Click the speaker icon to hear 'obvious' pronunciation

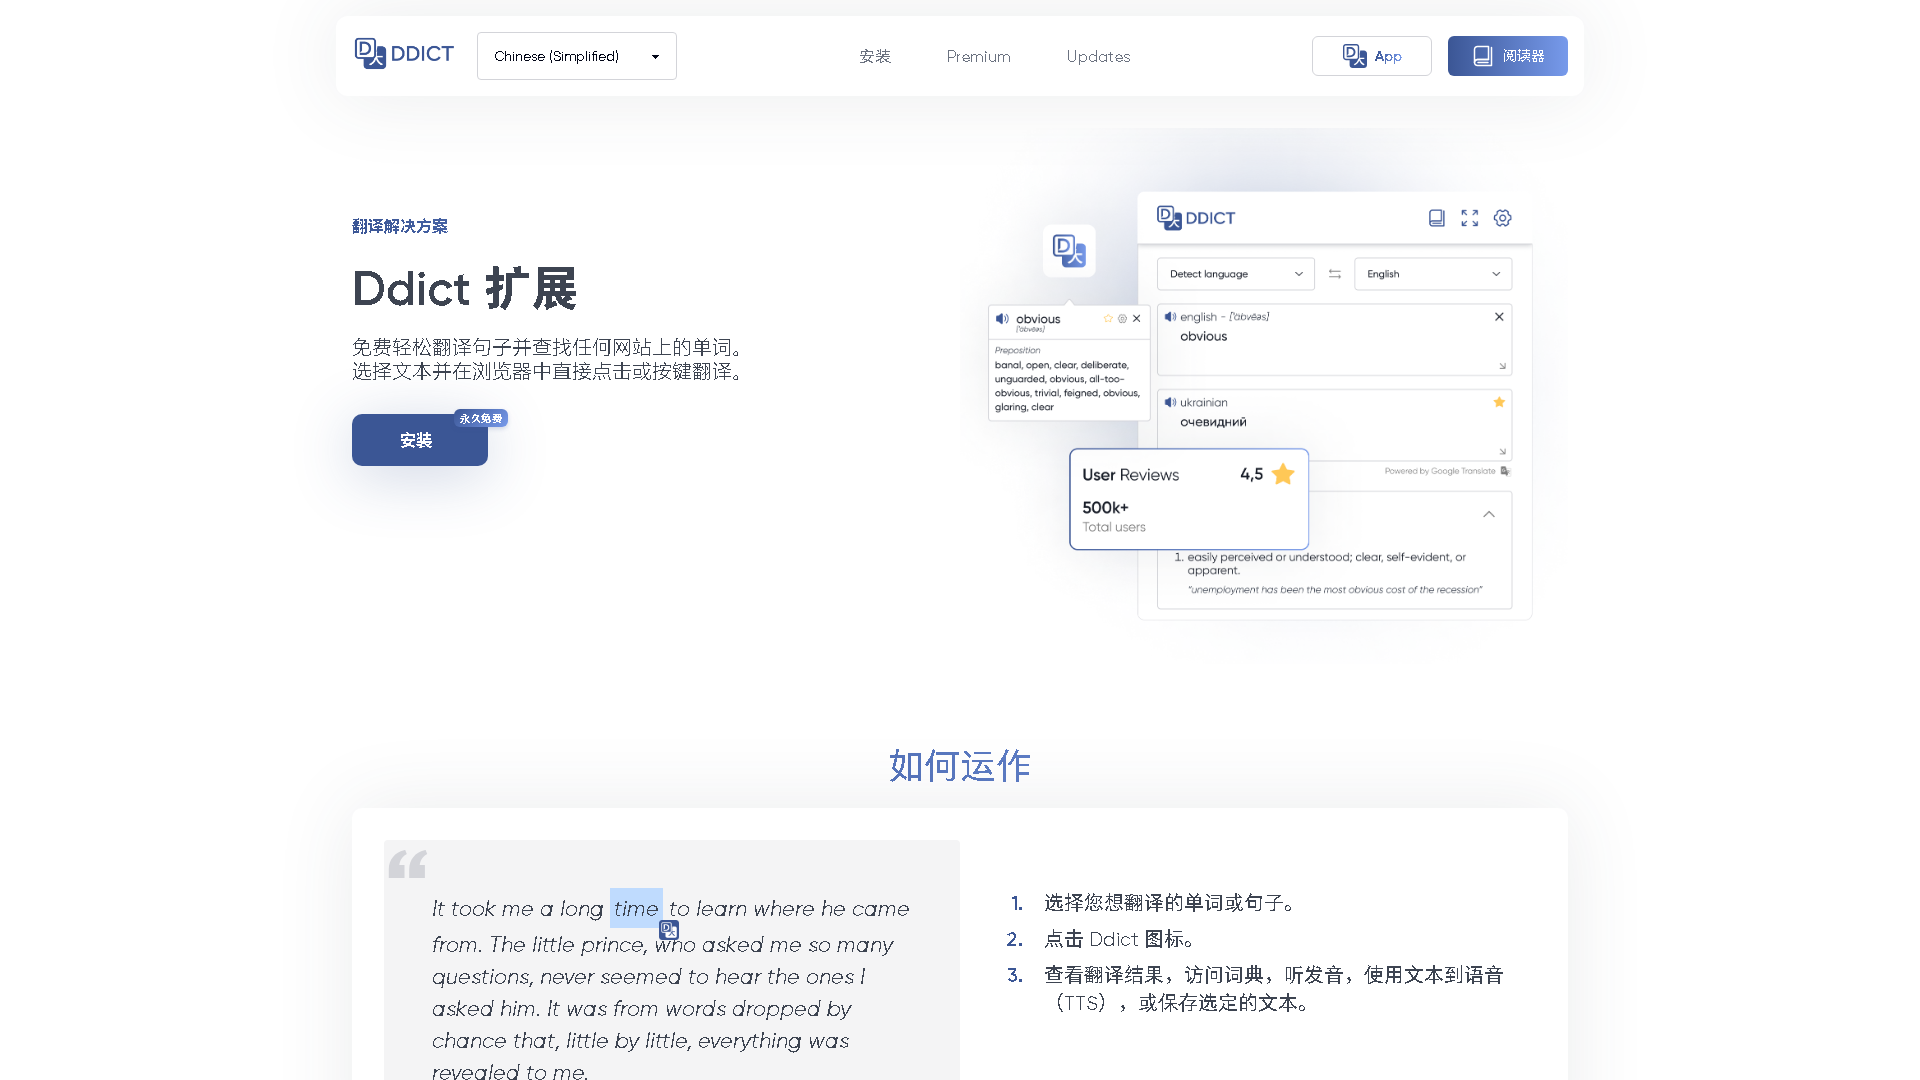pyautogui.click(x=1001, y=320)
